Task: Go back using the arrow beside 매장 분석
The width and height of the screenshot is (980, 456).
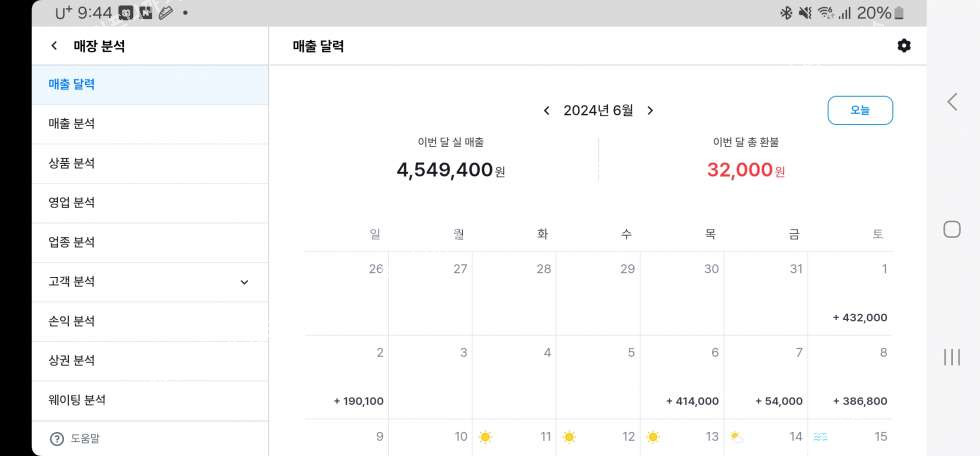Action: click(54, 46)
